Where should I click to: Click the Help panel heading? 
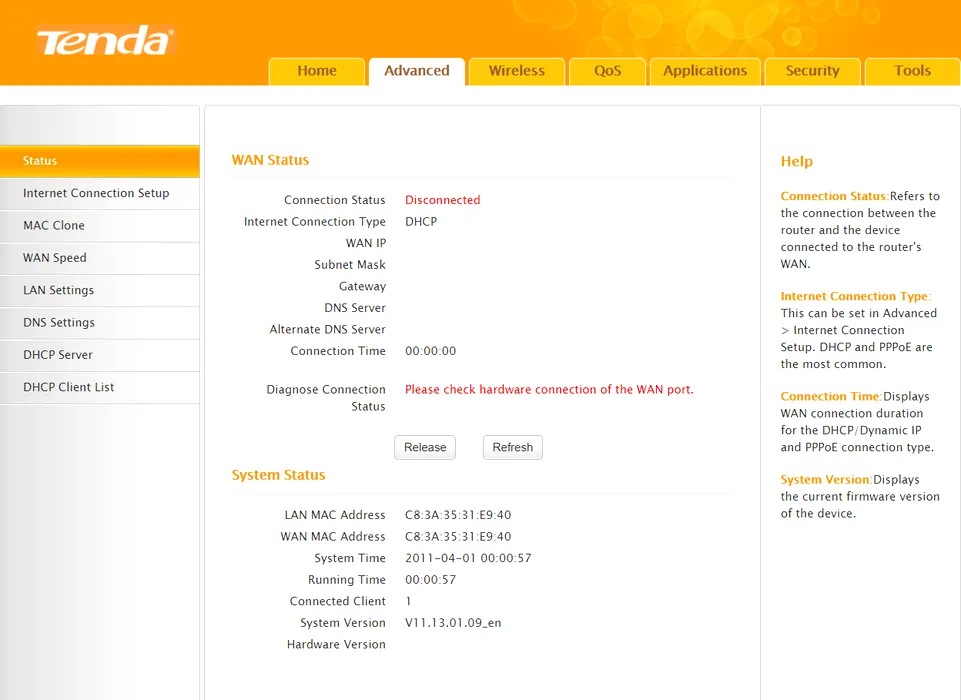pos(797,161)
